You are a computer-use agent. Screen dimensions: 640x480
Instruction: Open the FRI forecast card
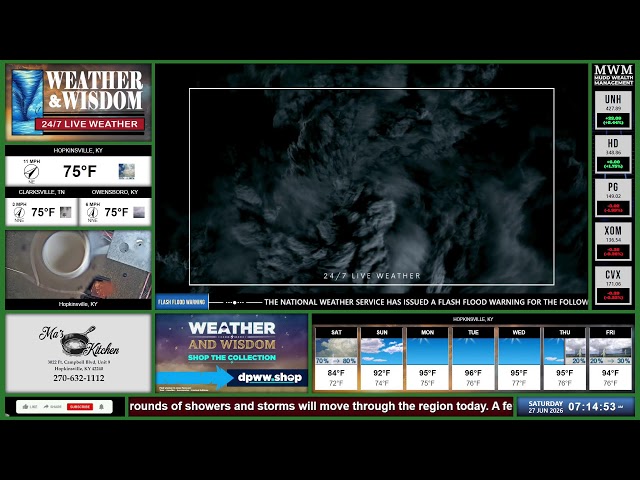click(x=610, y=359)
